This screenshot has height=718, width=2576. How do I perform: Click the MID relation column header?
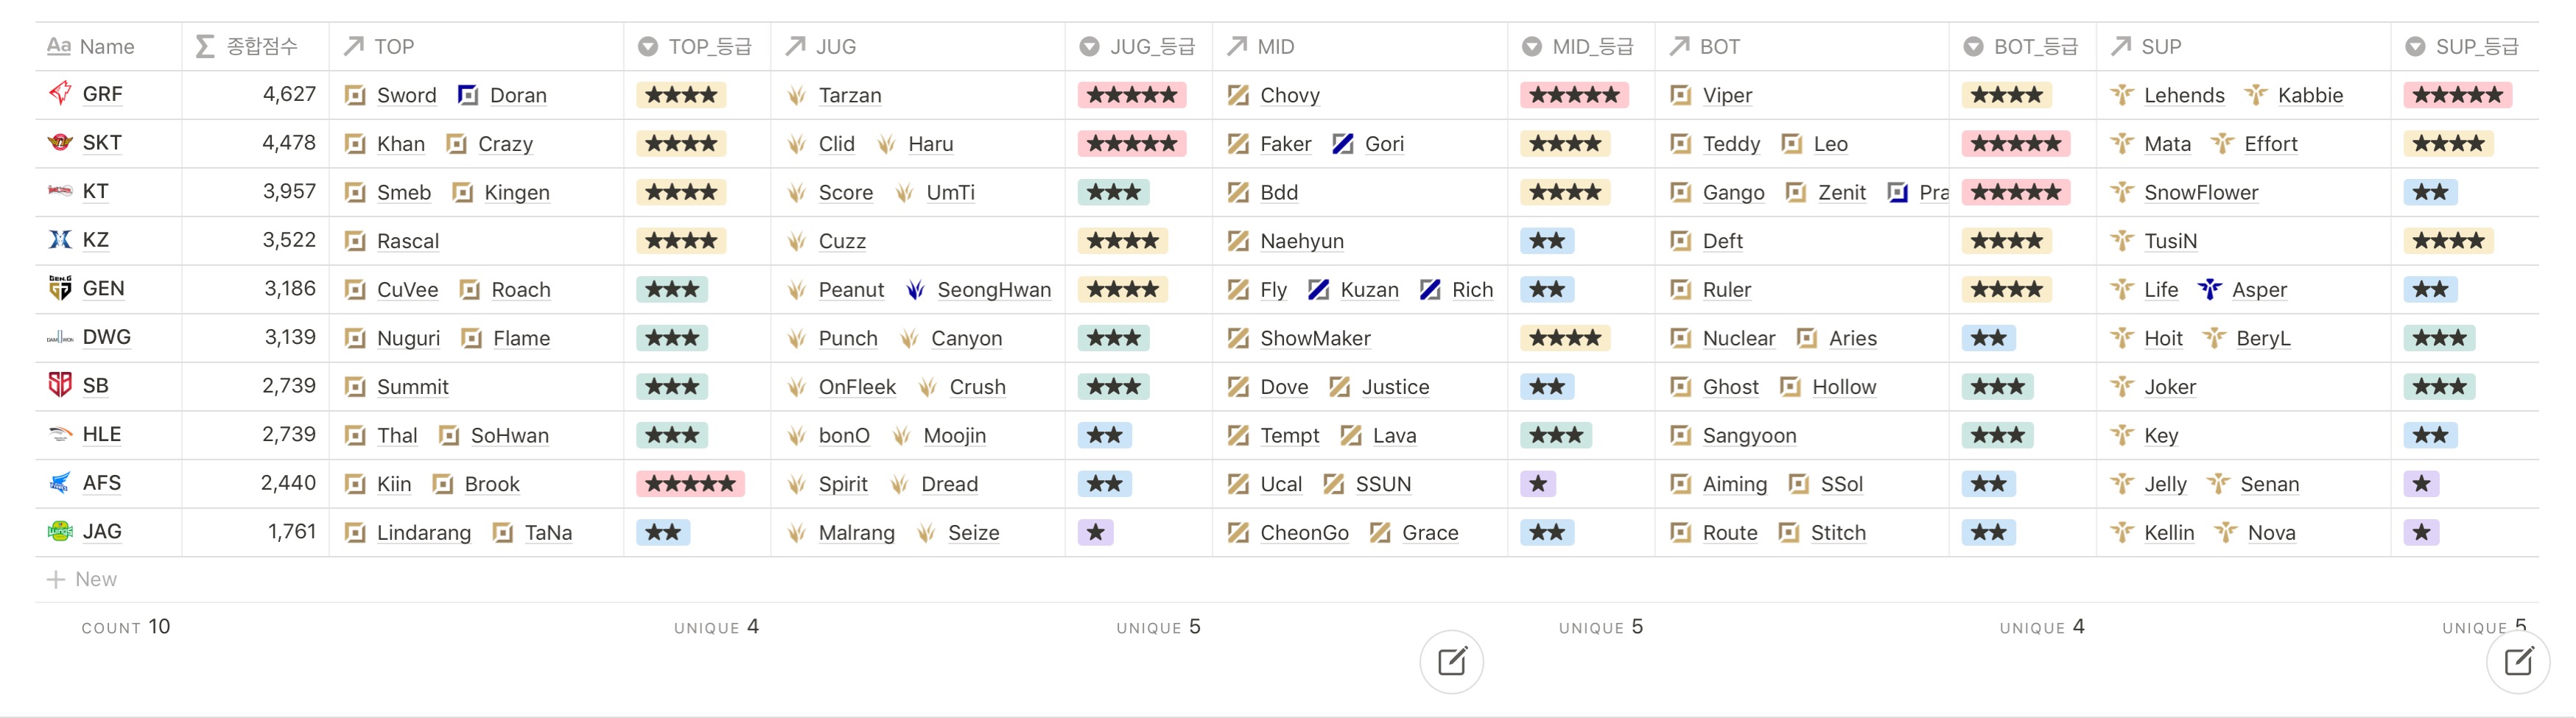pos(1275,47)
